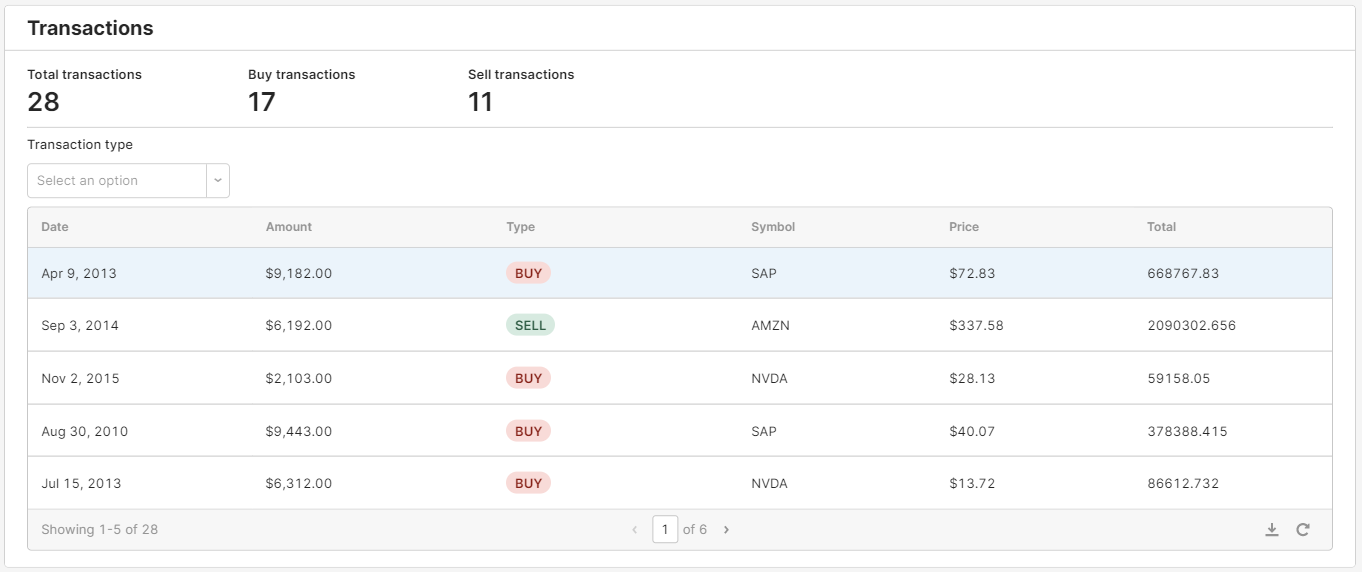Refresh the transactions table
This screenshot has width=1362, height=572.
[x=1303, y=530]
